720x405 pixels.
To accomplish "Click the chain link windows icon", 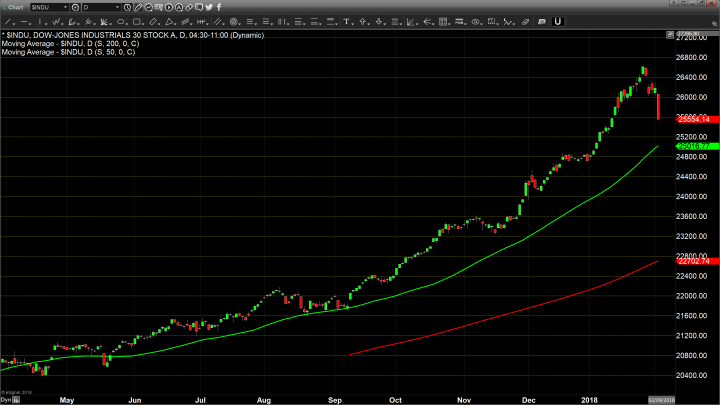I will click(x=189, y=7).
